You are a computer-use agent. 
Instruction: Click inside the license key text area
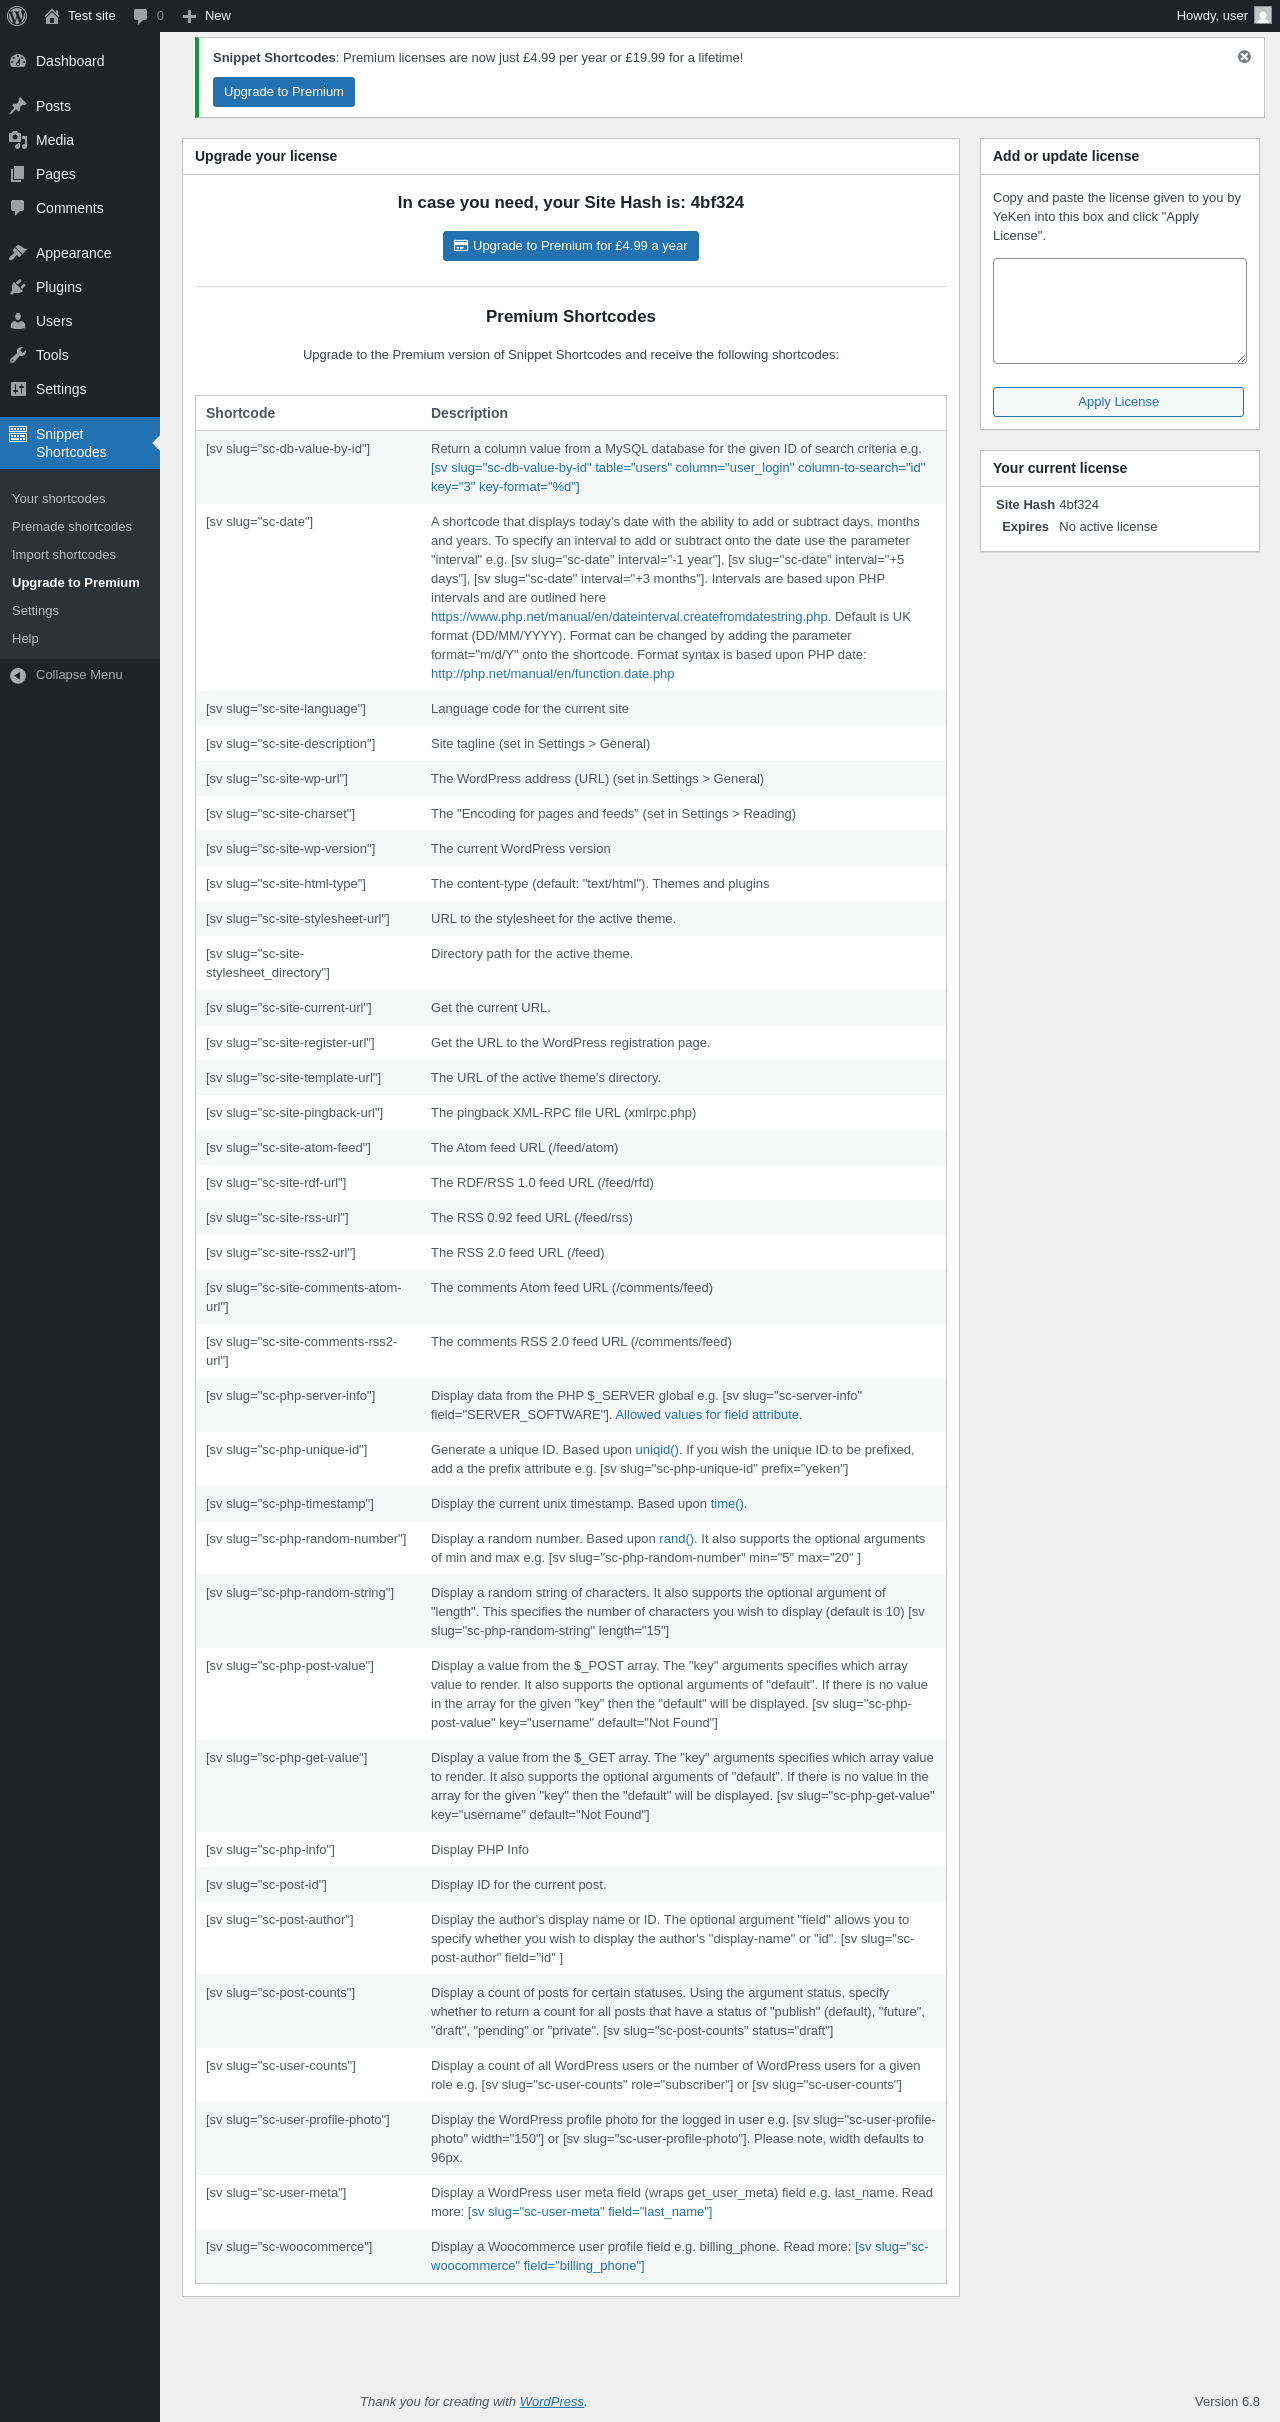point(1120,311)
